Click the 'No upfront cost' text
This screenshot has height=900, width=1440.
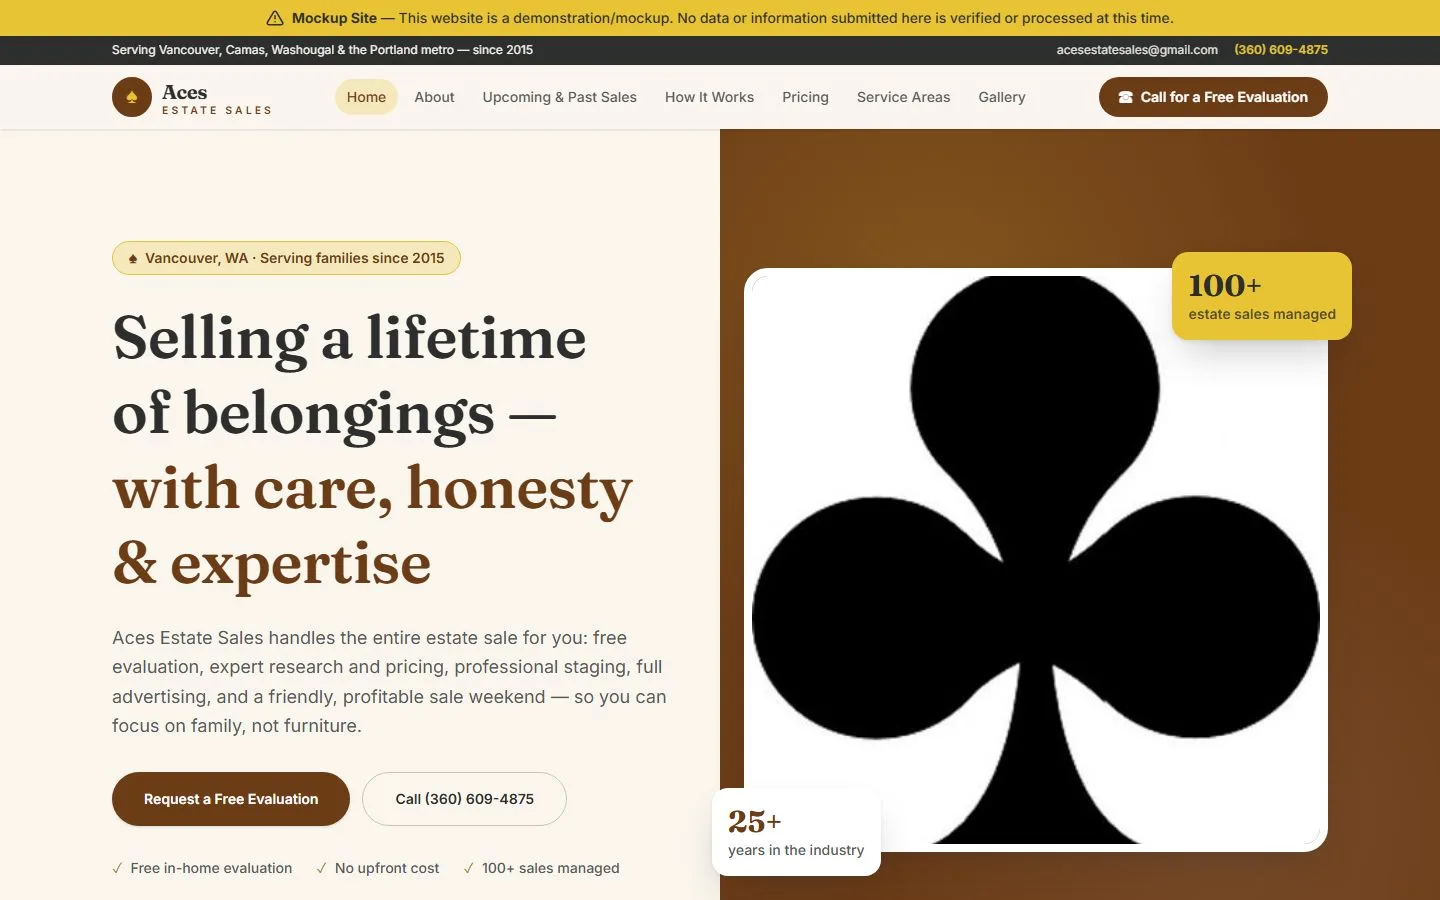point(387,868)
